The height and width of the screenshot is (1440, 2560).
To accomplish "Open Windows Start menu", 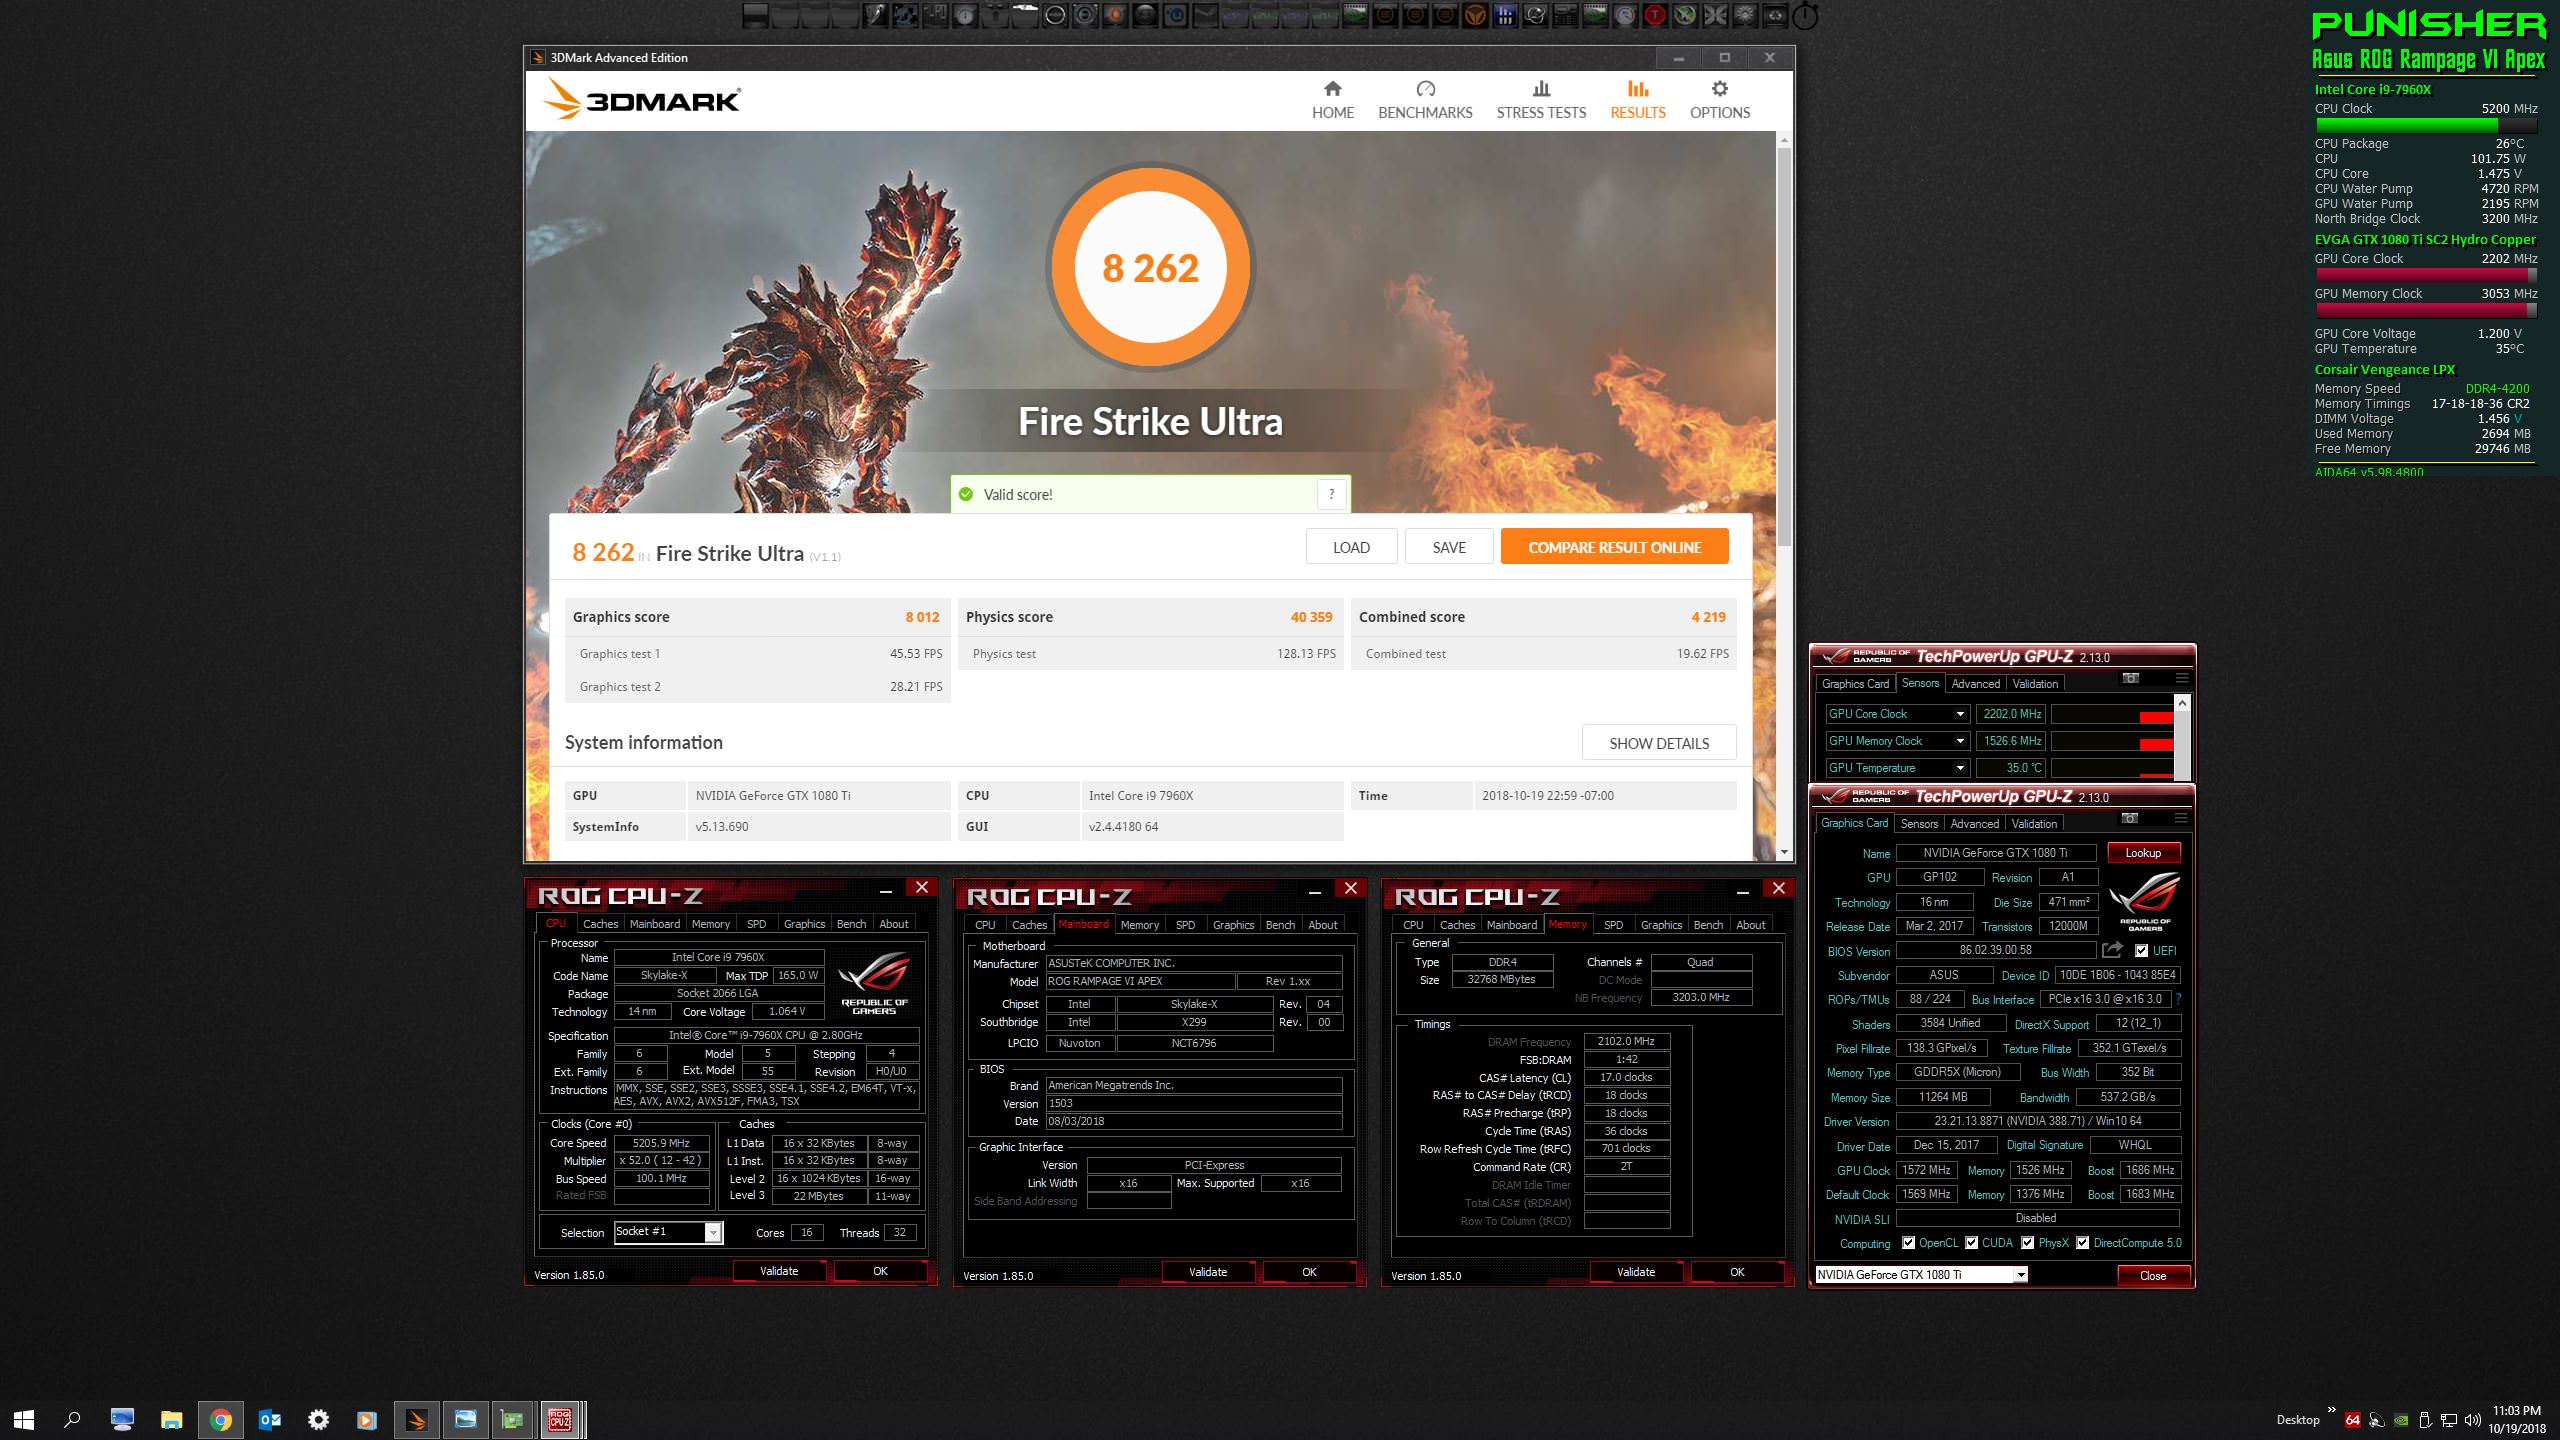I will tap(24, 1419).
